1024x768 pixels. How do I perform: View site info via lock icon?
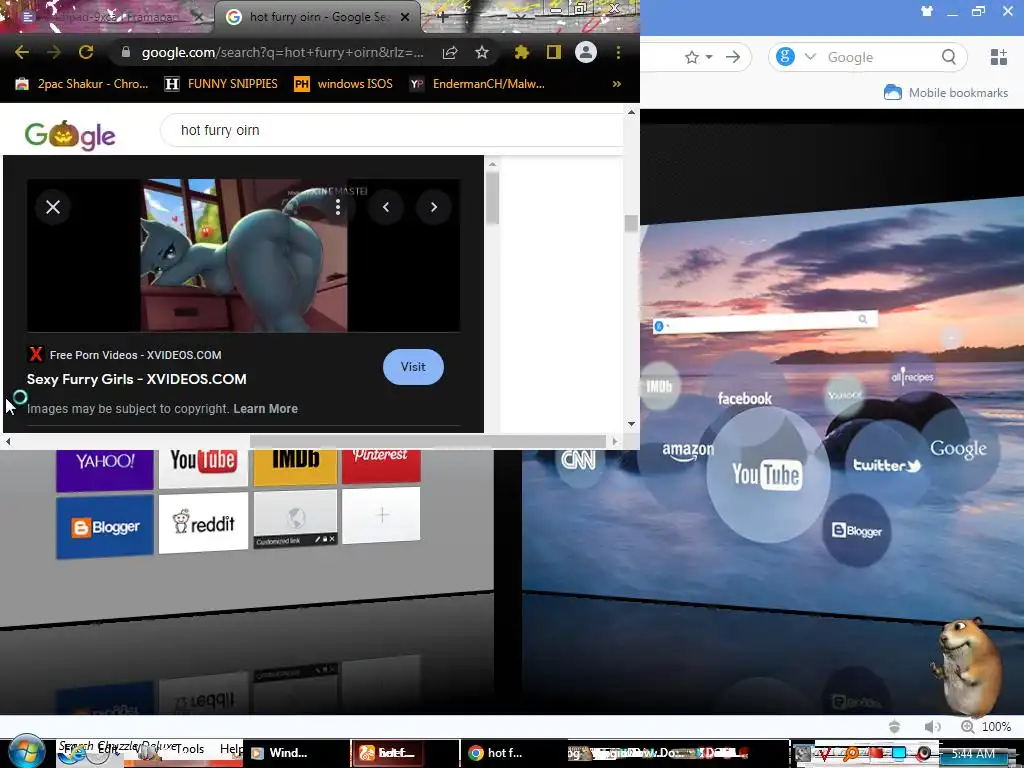pyautogui.click(x=126, y=52)
